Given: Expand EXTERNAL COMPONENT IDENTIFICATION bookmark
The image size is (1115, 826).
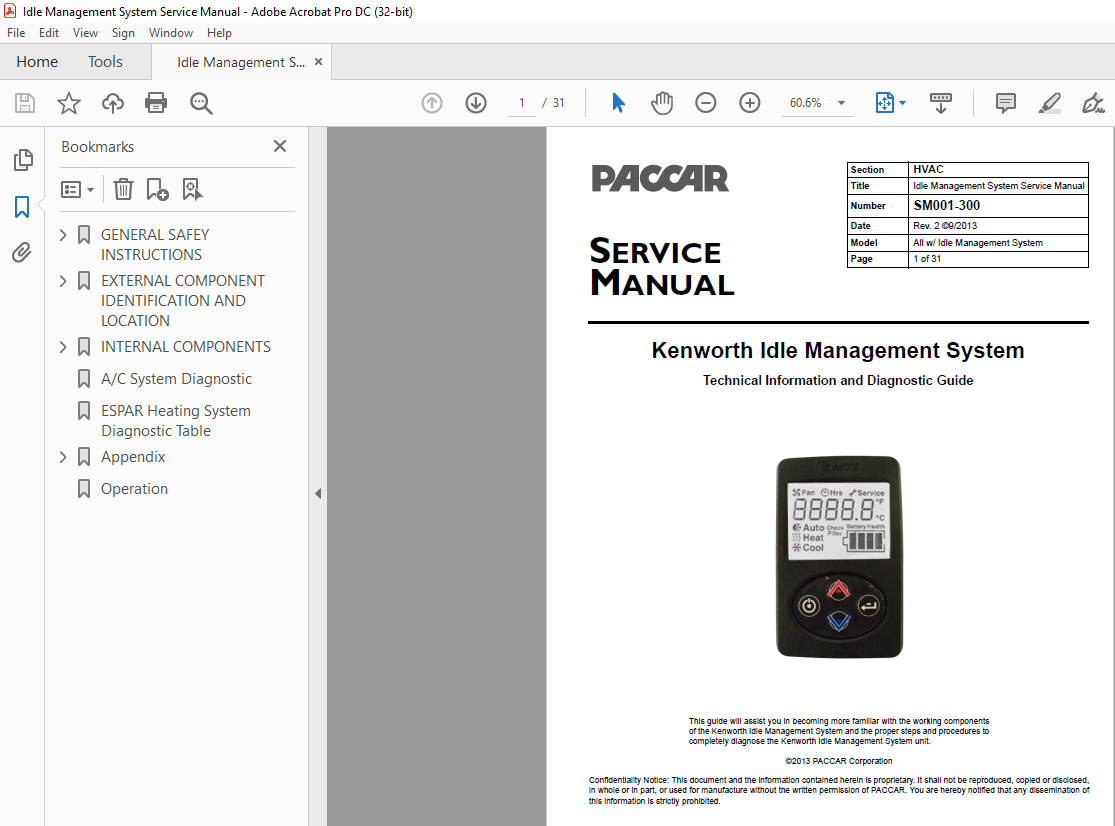Looking at the screenshot, I should coord(63,281).
